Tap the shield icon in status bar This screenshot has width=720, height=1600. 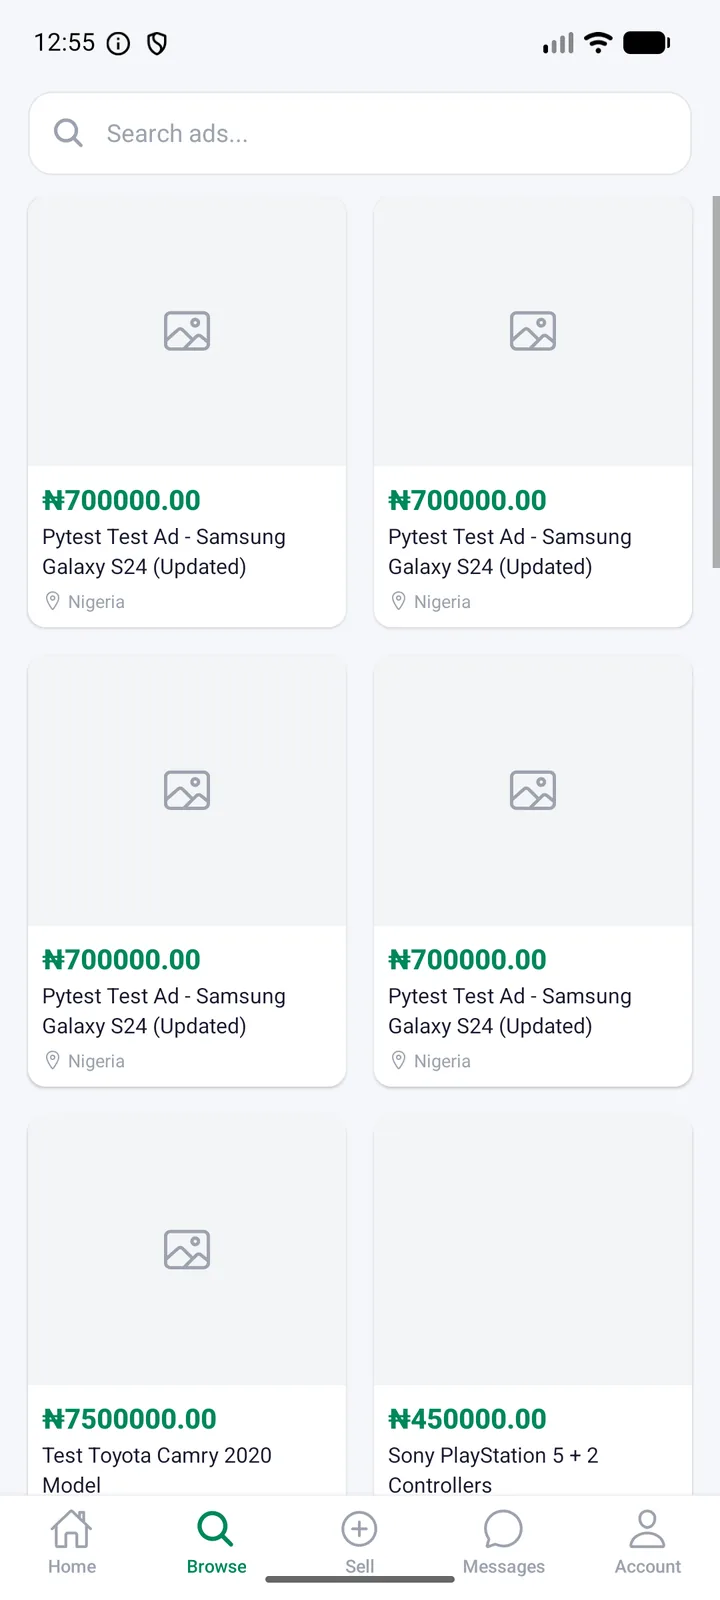coord(157,43)
